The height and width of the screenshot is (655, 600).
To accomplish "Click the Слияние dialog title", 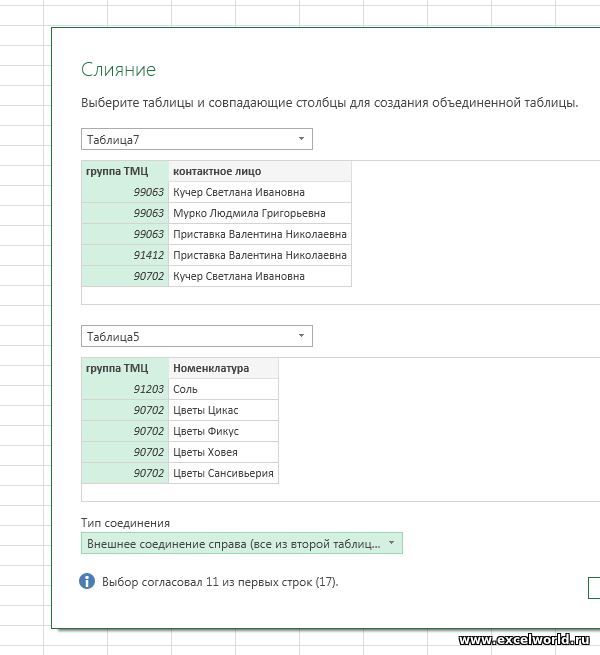I will [x=118, y=69].
